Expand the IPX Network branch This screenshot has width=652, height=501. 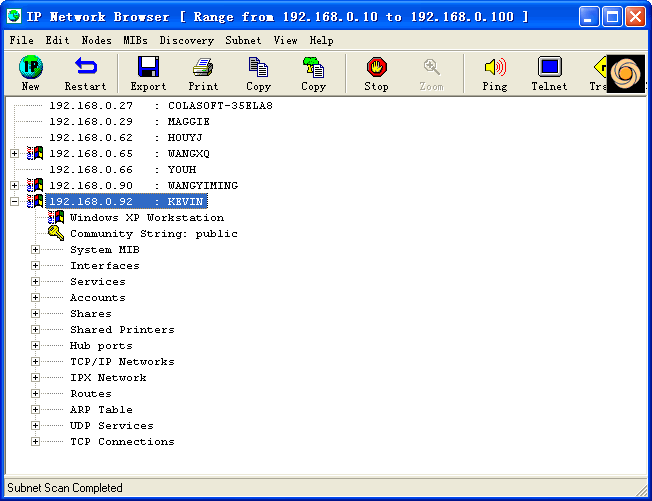click(35, 378)
